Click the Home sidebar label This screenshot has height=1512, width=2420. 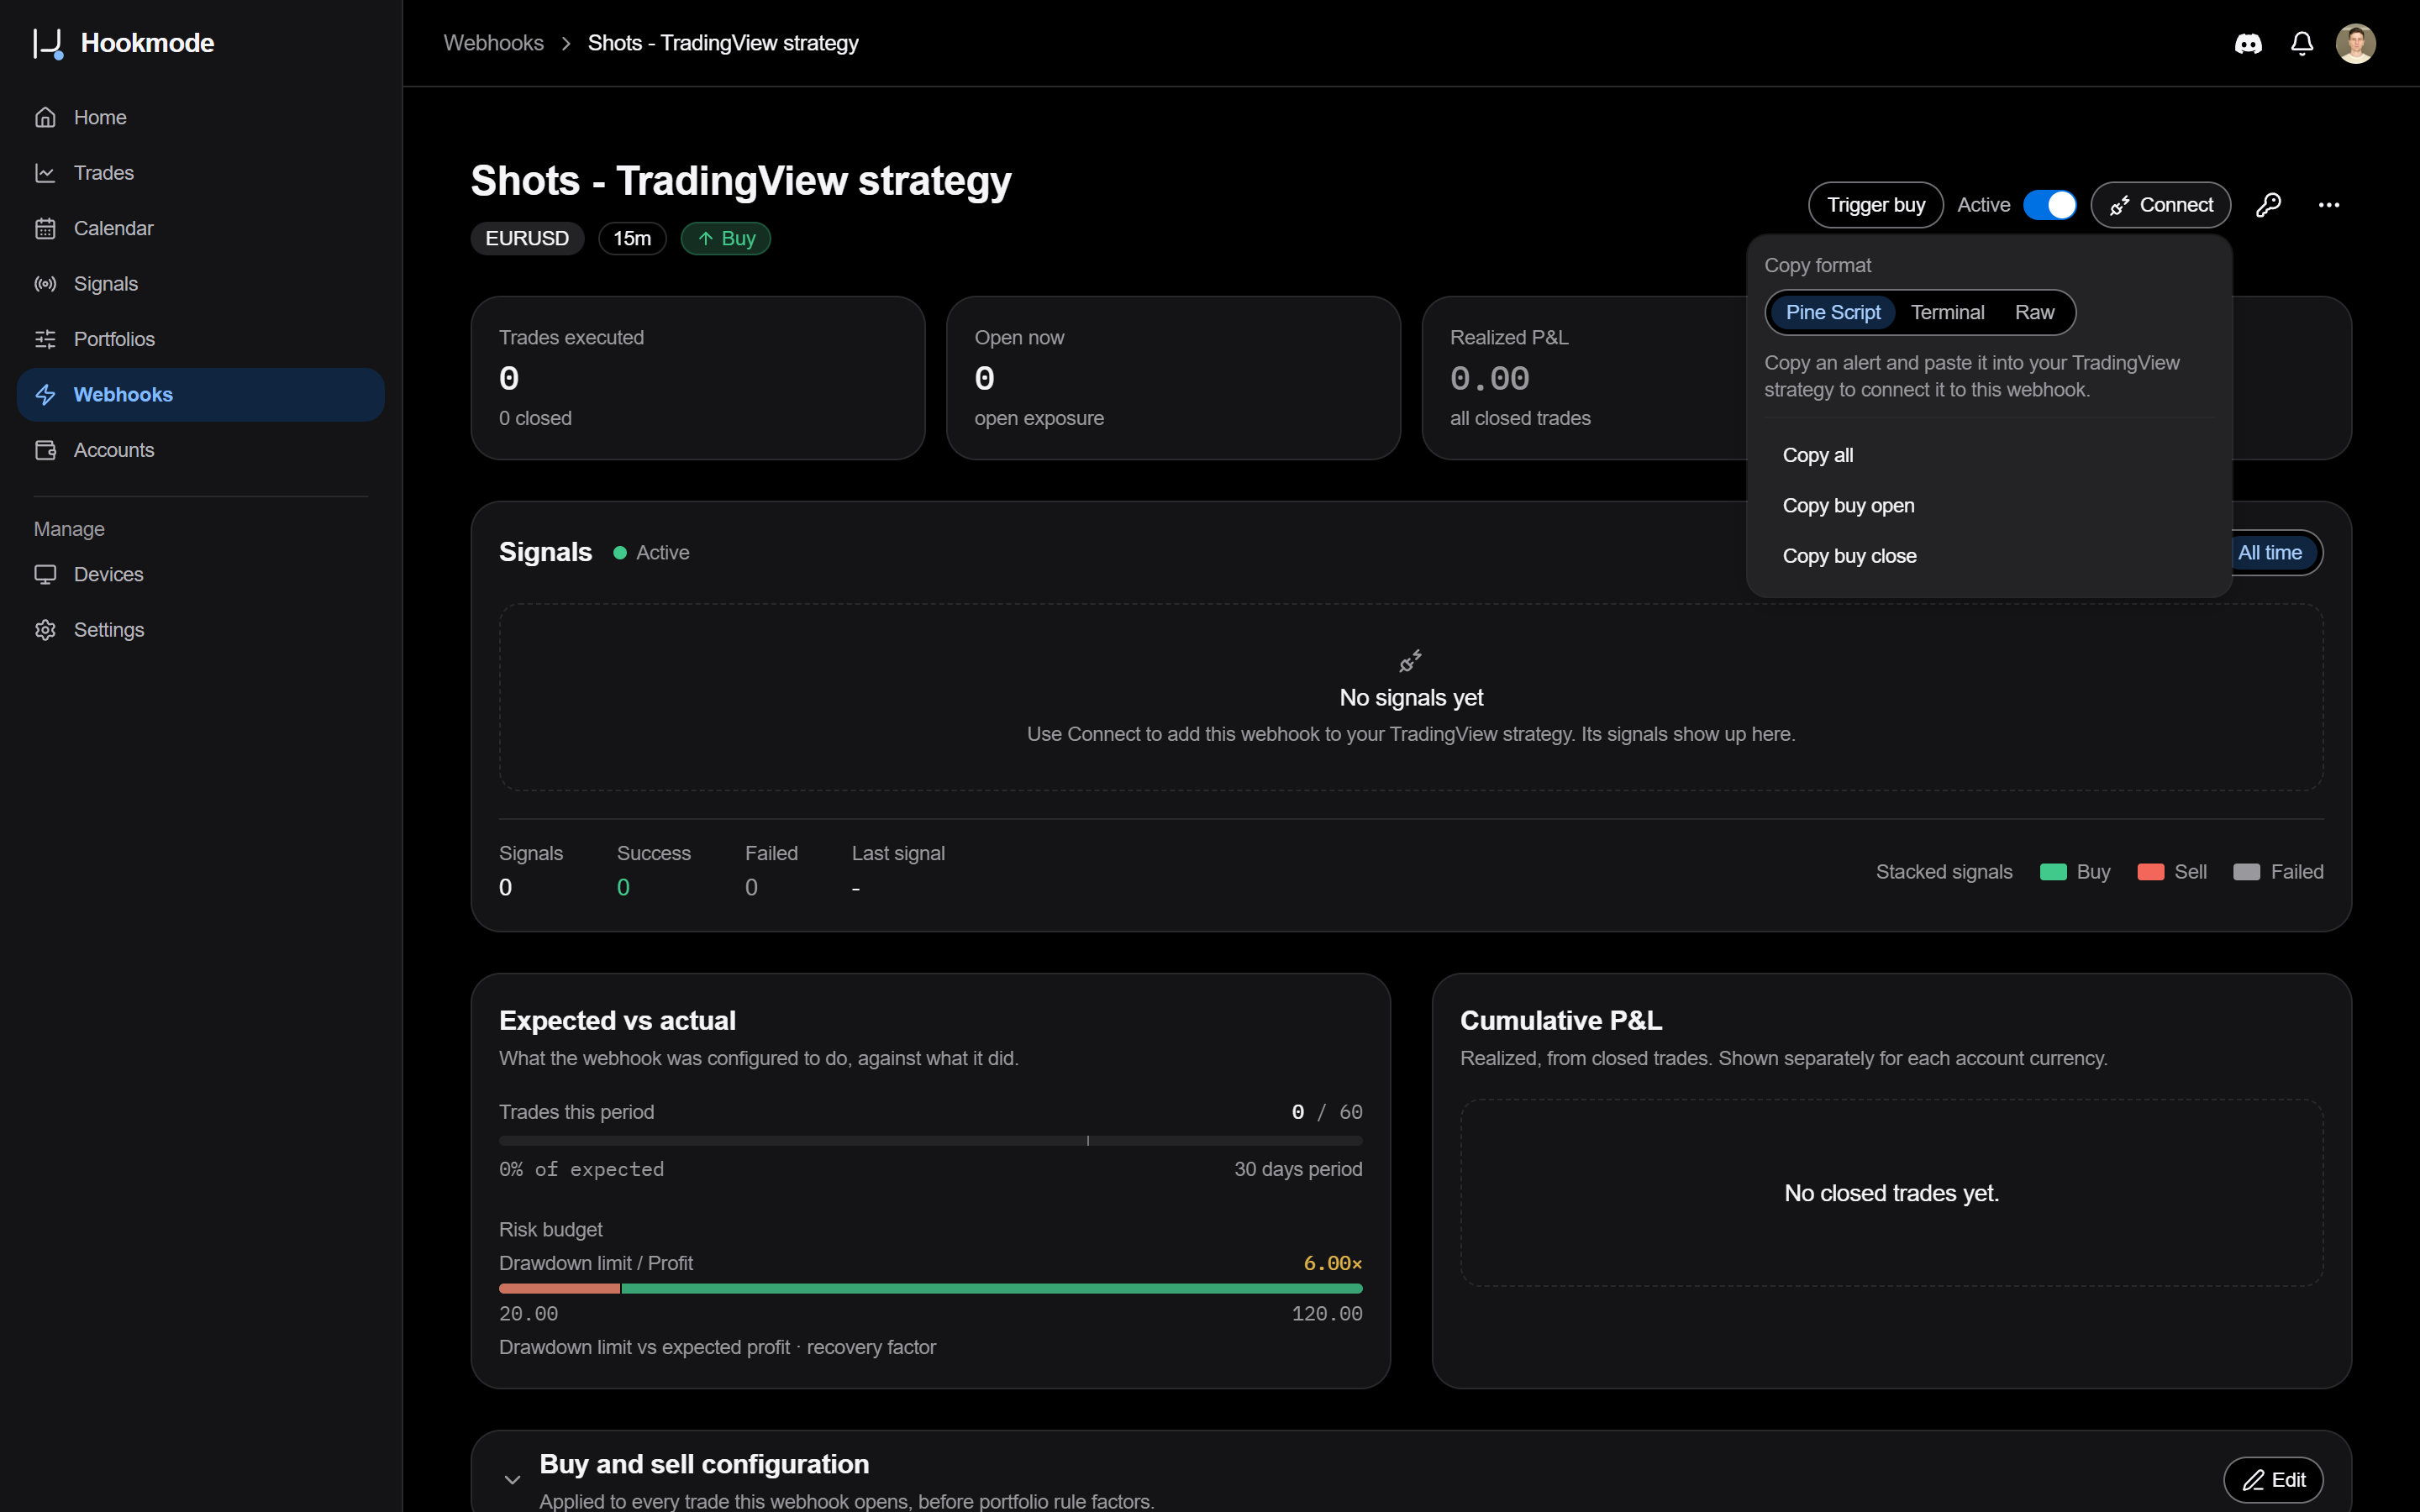(x=100, y=117)
